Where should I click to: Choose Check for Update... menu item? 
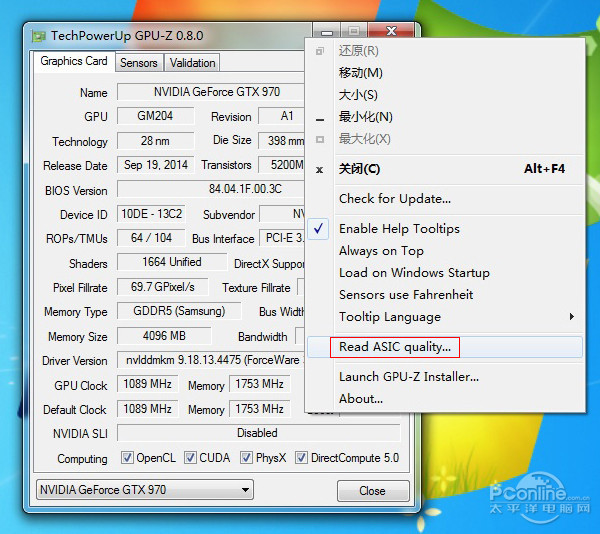point(445,199)
